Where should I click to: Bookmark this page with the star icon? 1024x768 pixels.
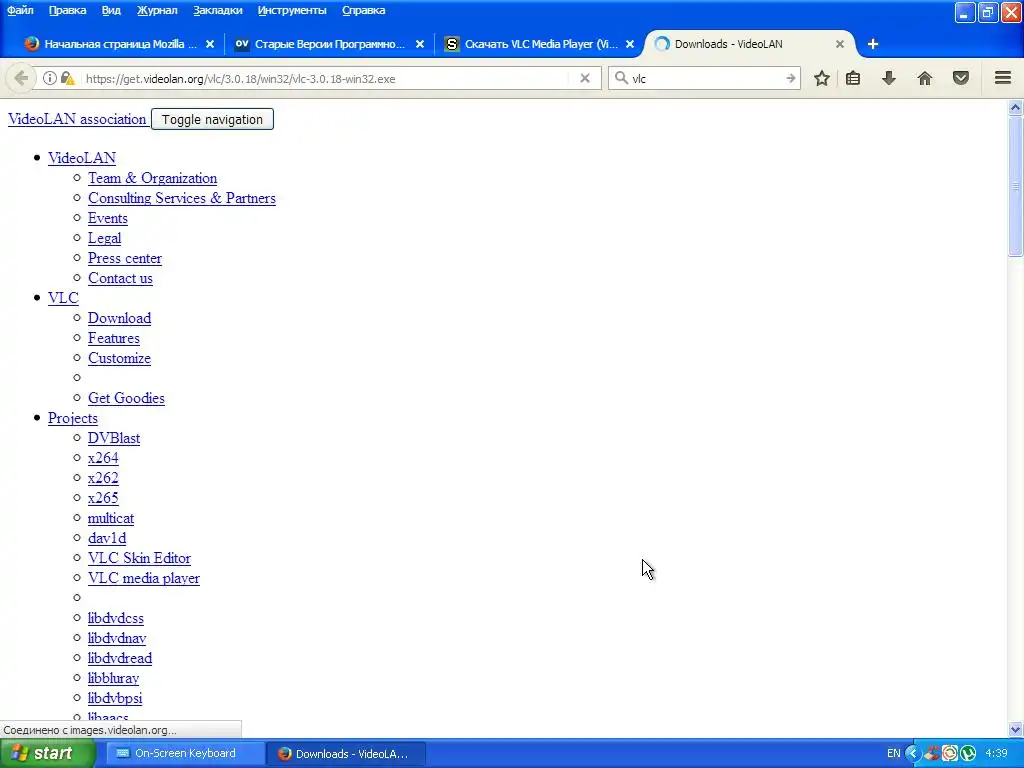tap(822, 78)
